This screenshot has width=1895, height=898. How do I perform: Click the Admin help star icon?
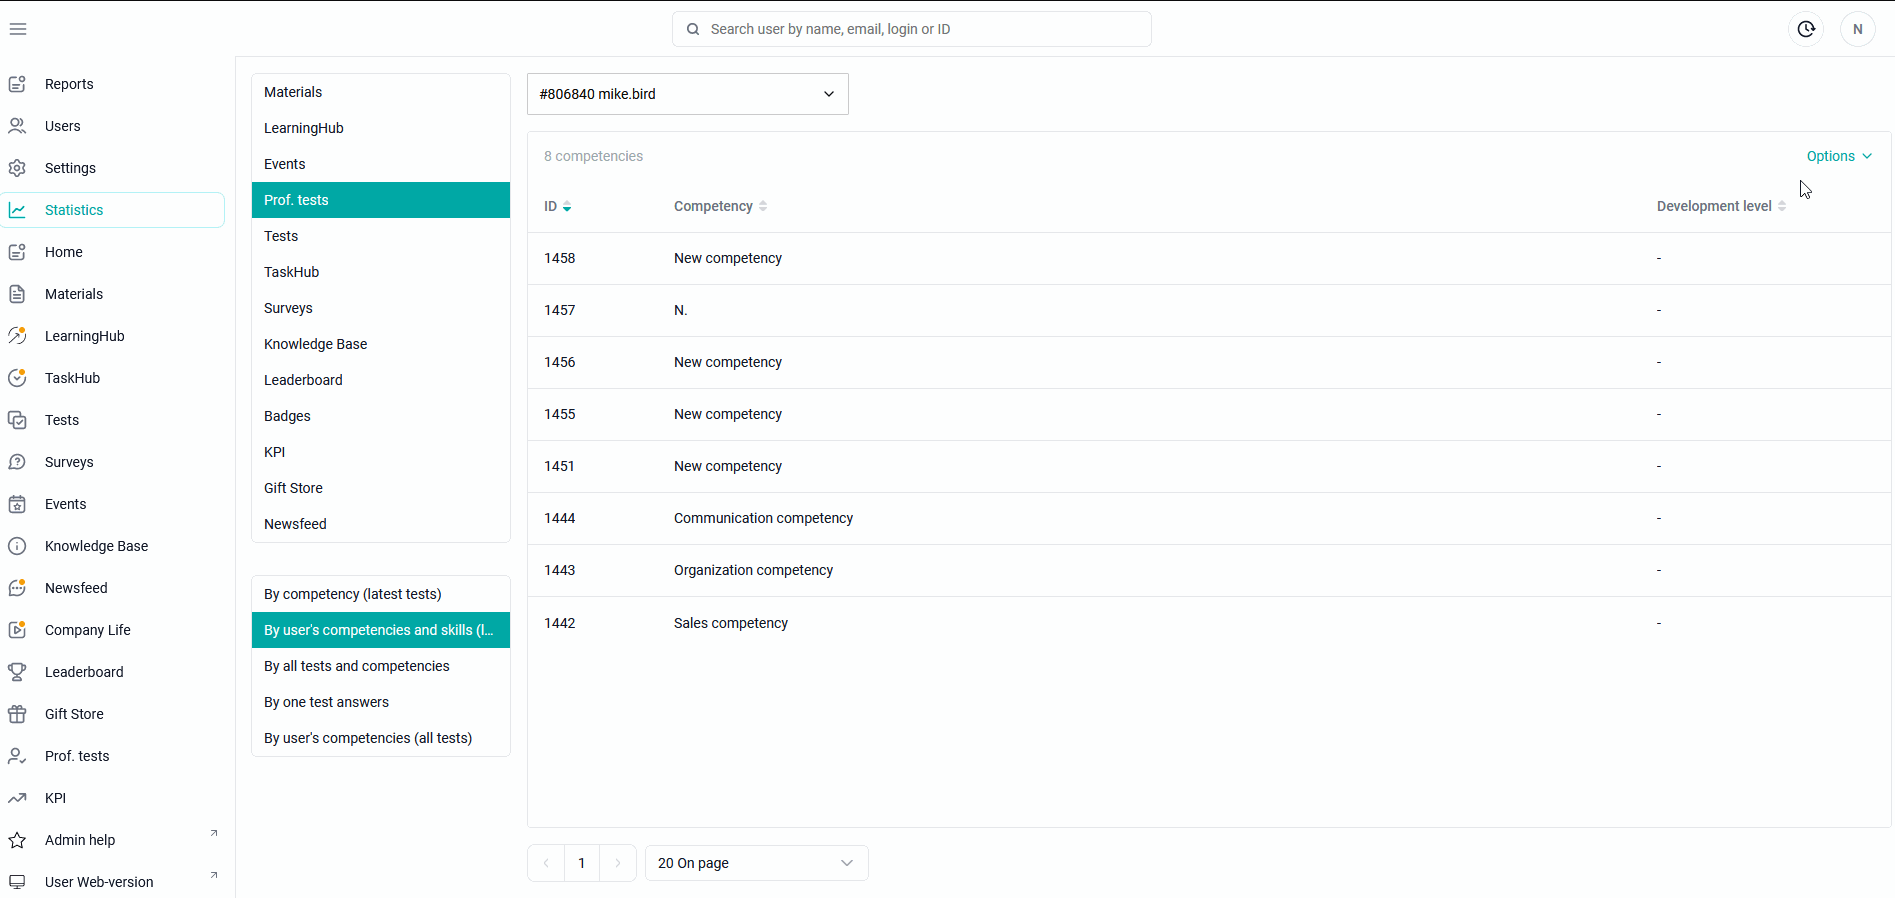17,840
